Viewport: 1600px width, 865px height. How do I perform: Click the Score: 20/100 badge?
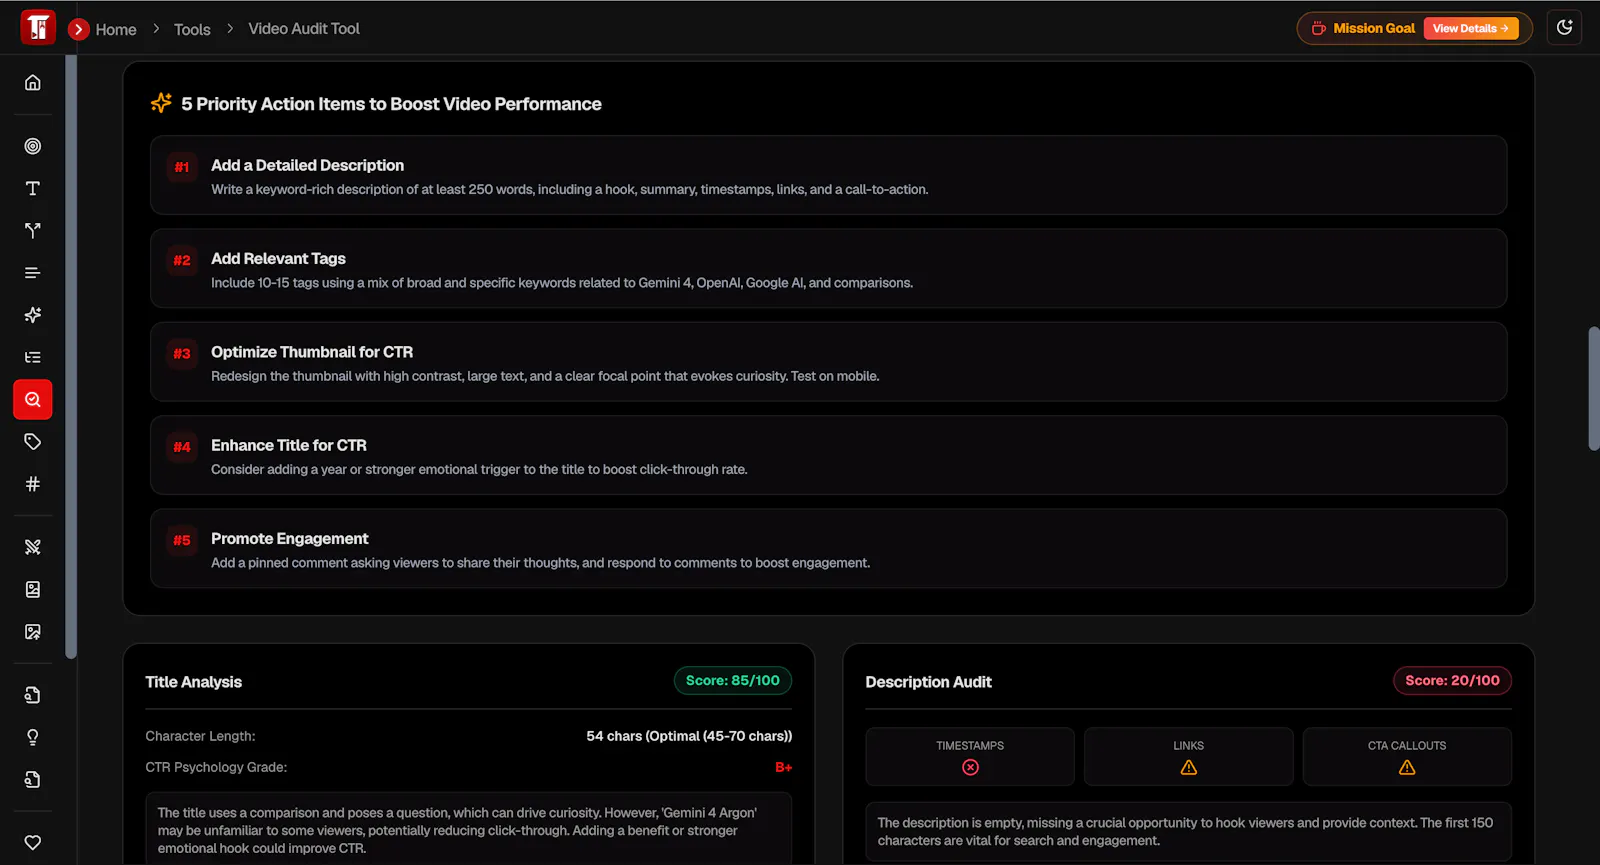pyautogui.click(x=1452, y=680)
